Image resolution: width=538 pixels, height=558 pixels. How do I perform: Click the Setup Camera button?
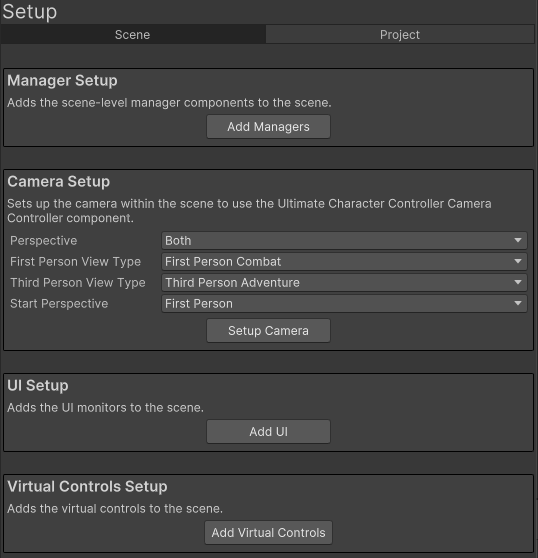tap(268, 331)
